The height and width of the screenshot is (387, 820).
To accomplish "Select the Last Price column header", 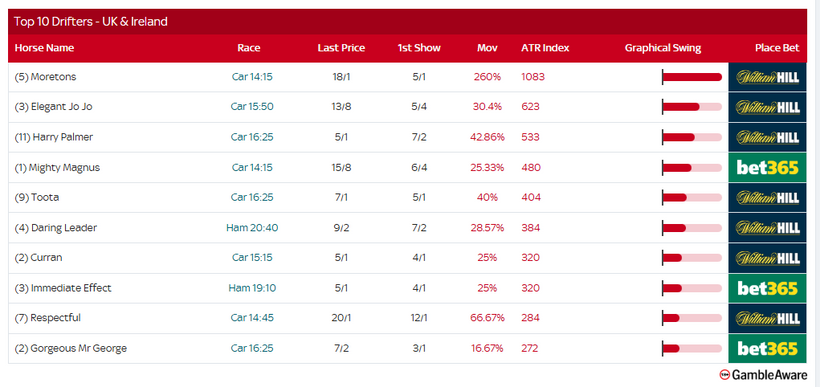I will point(341,48).
